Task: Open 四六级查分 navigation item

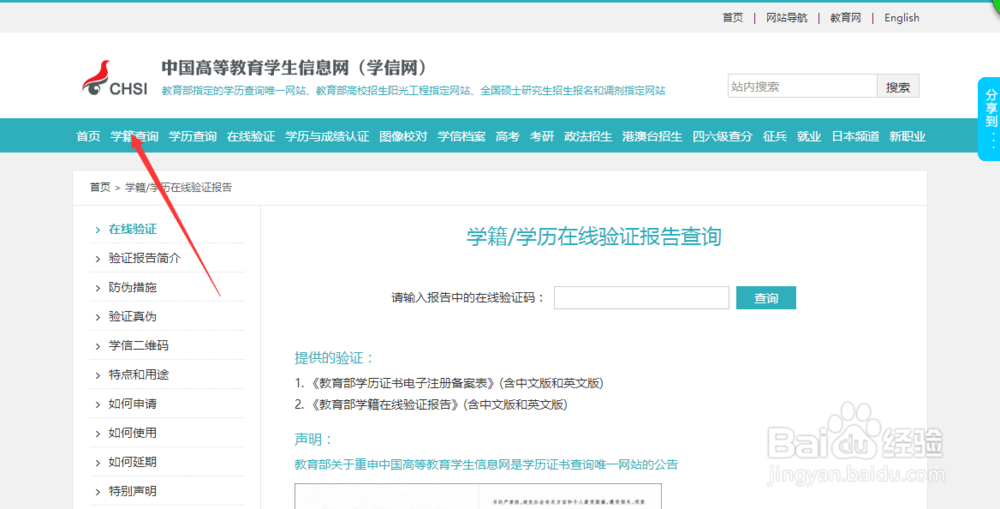Action: click(723, 136)
